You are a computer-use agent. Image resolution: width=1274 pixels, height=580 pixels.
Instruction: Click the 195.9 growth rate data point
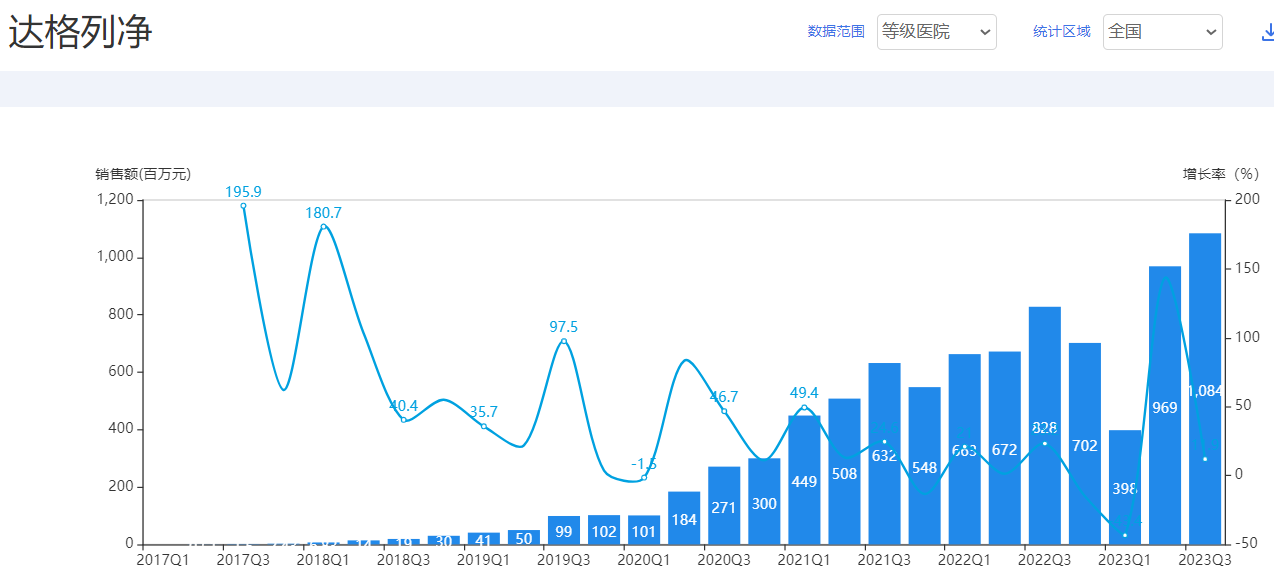pos(243,206)
